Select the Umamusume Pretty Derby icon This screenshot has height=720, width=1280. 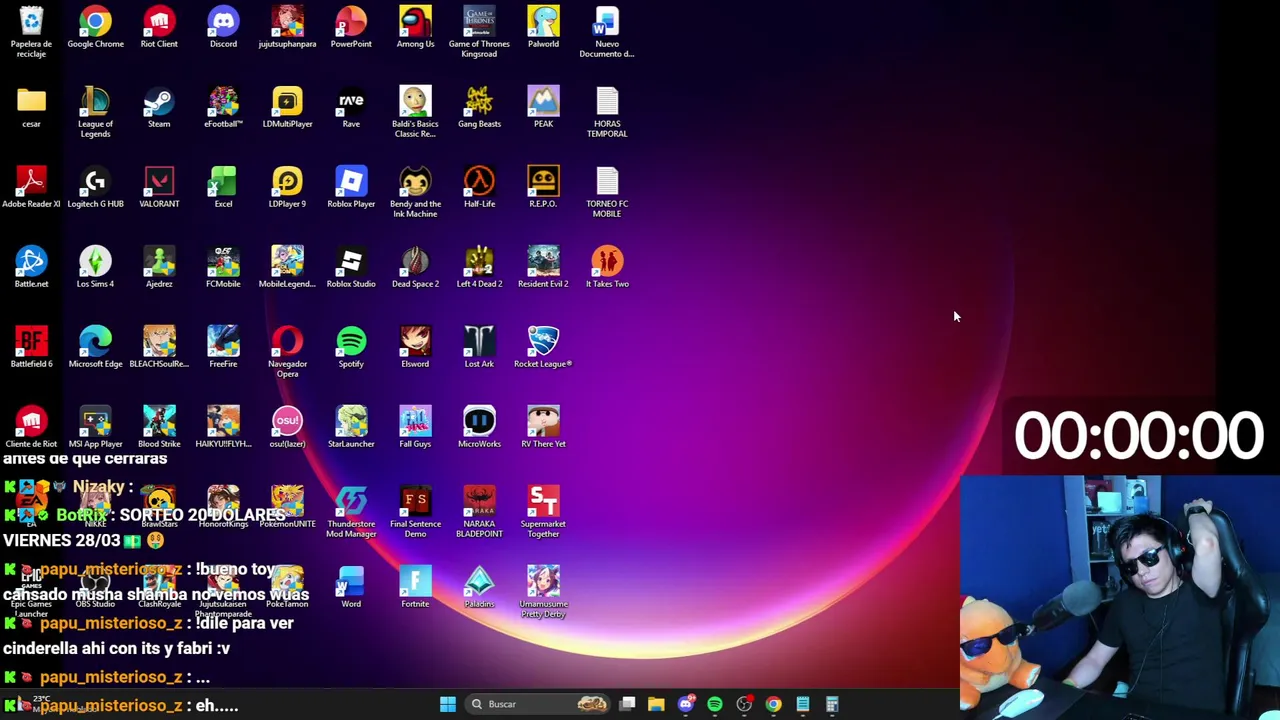click(543, 591)
